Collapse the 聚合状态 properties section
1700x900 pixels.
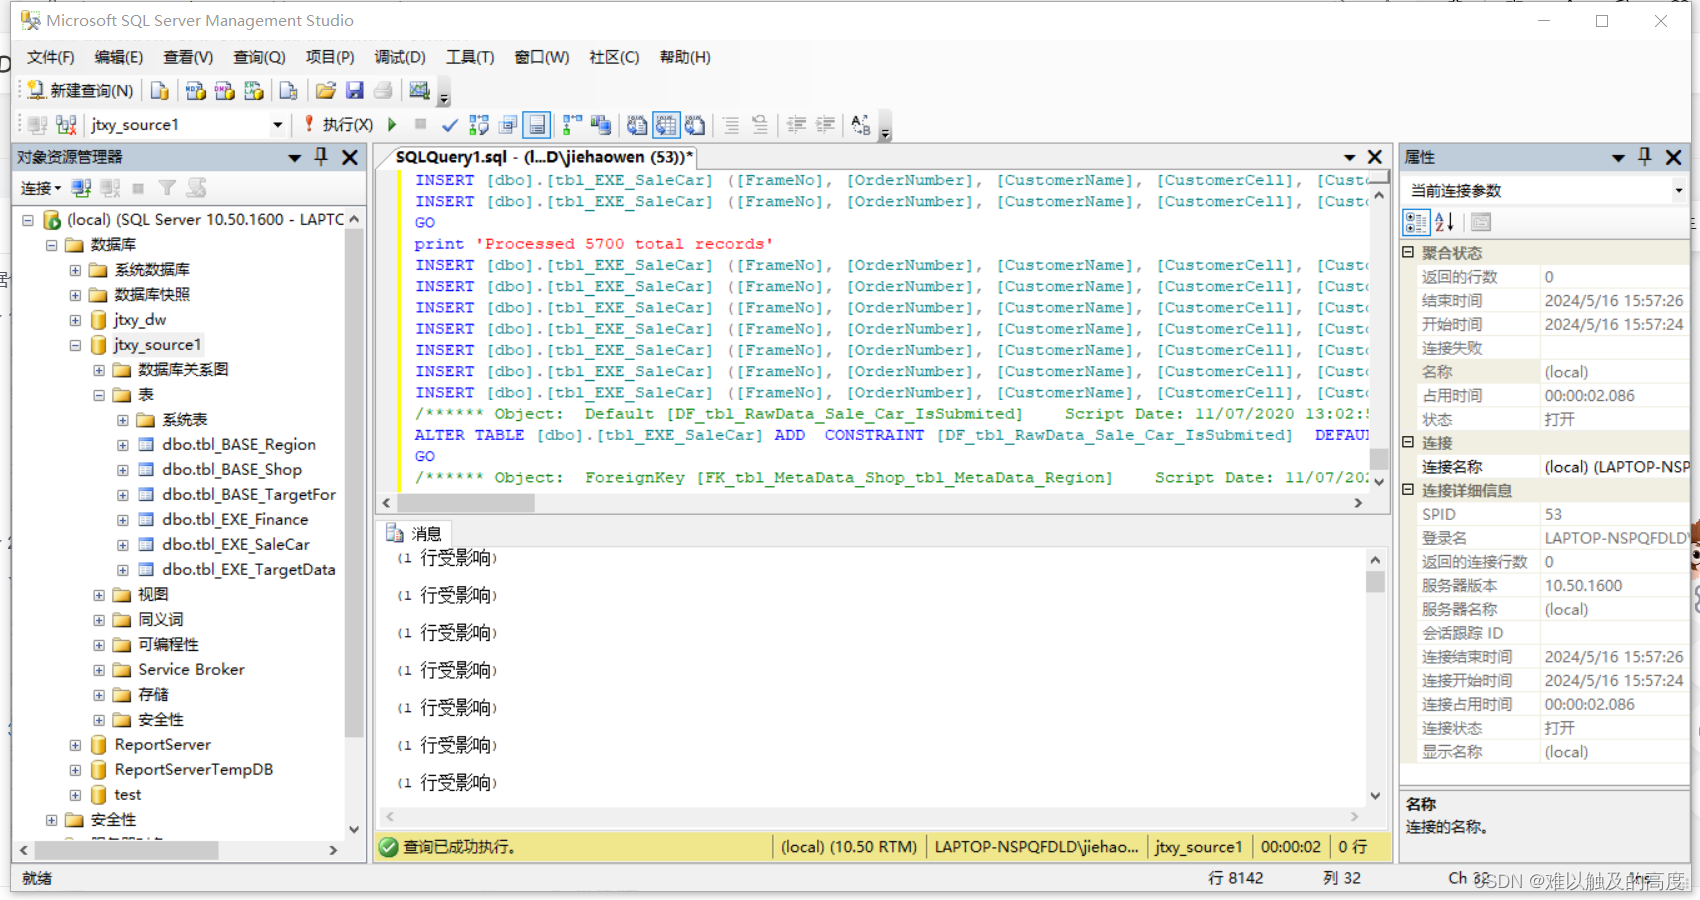(1408, 252)
